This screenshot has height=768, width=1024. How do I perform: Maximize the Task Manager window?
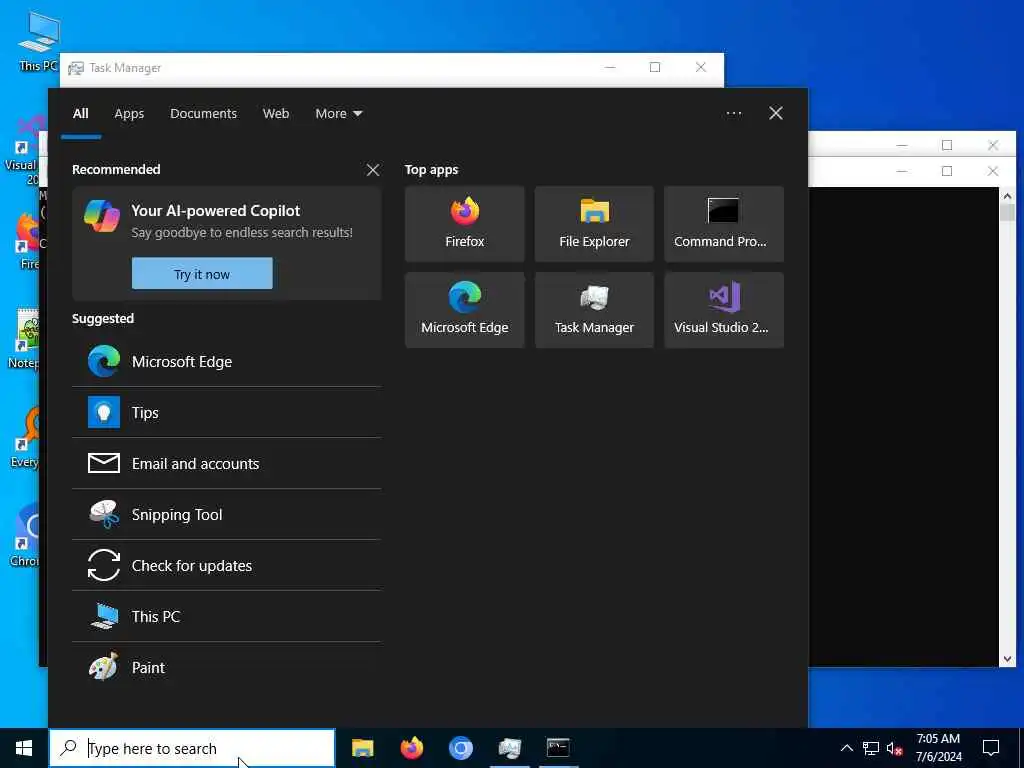click(654, 67)
